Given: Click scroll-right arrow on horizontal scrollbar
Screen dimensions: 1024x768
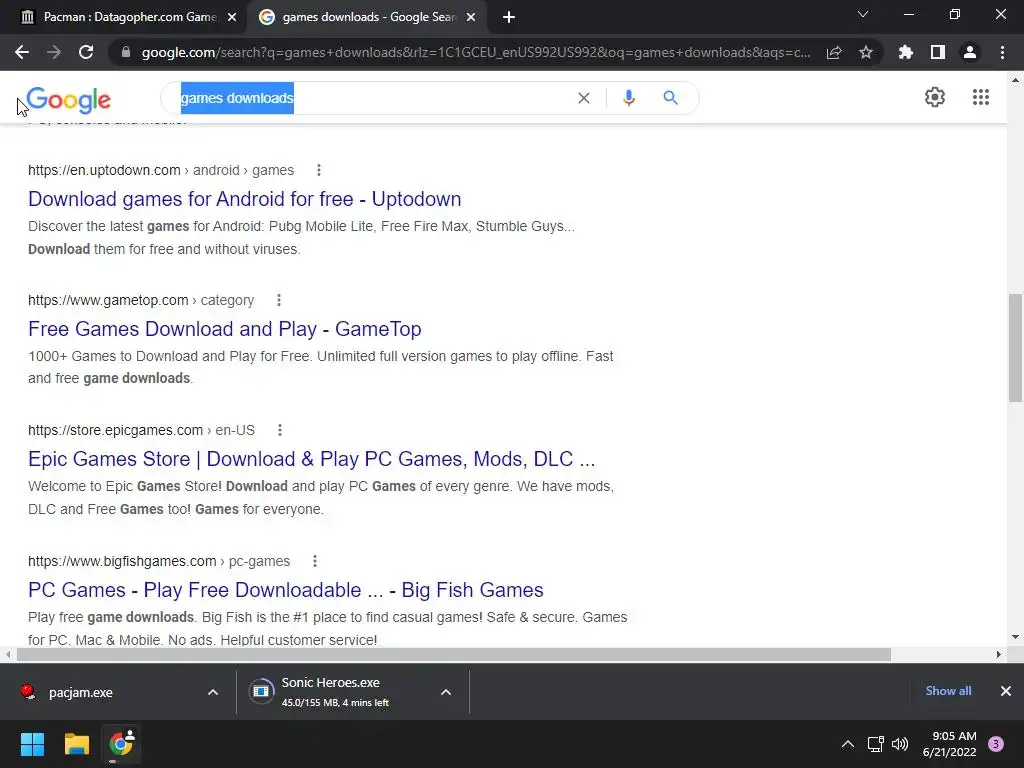Looking at the screenshot, I should click(x=999, y=654).
